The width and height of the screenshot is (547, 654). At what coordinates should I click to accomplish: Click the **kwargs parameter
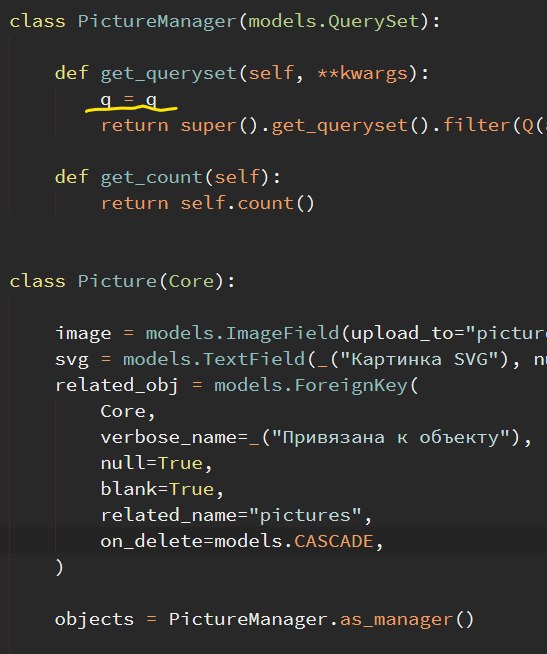coord(362,73)
